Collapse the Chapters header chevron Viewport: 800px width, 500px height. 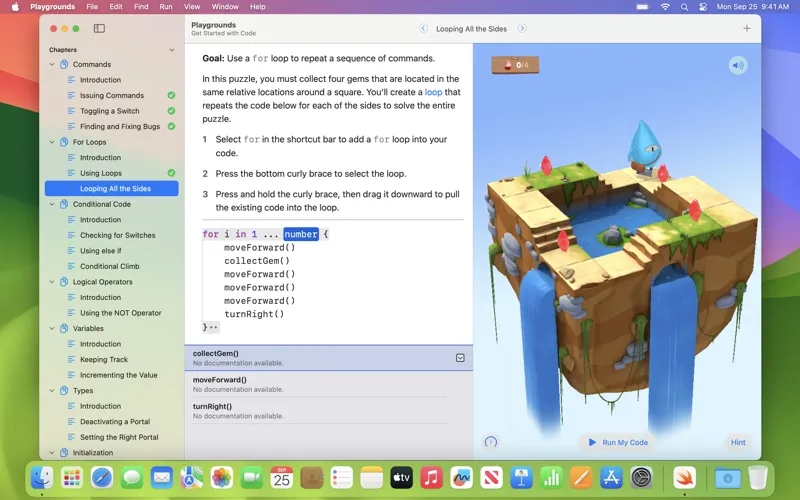coord(171,50)
